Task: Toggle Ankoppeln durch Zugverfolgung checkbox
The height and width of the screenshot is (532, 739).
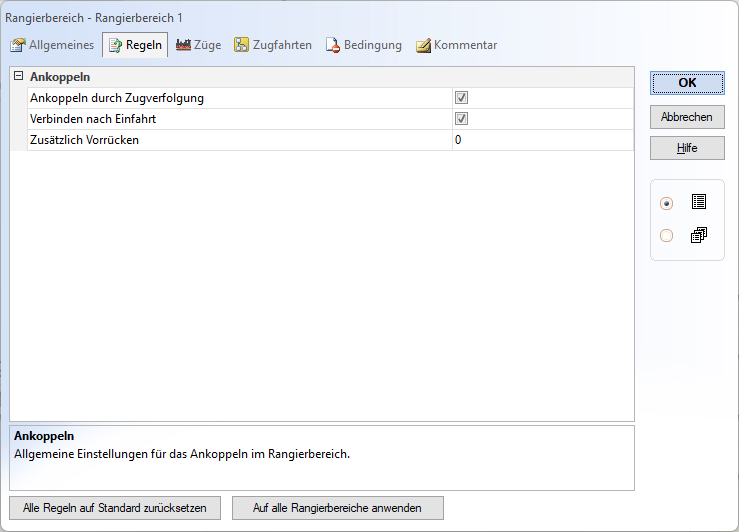Action: point(462,98)
